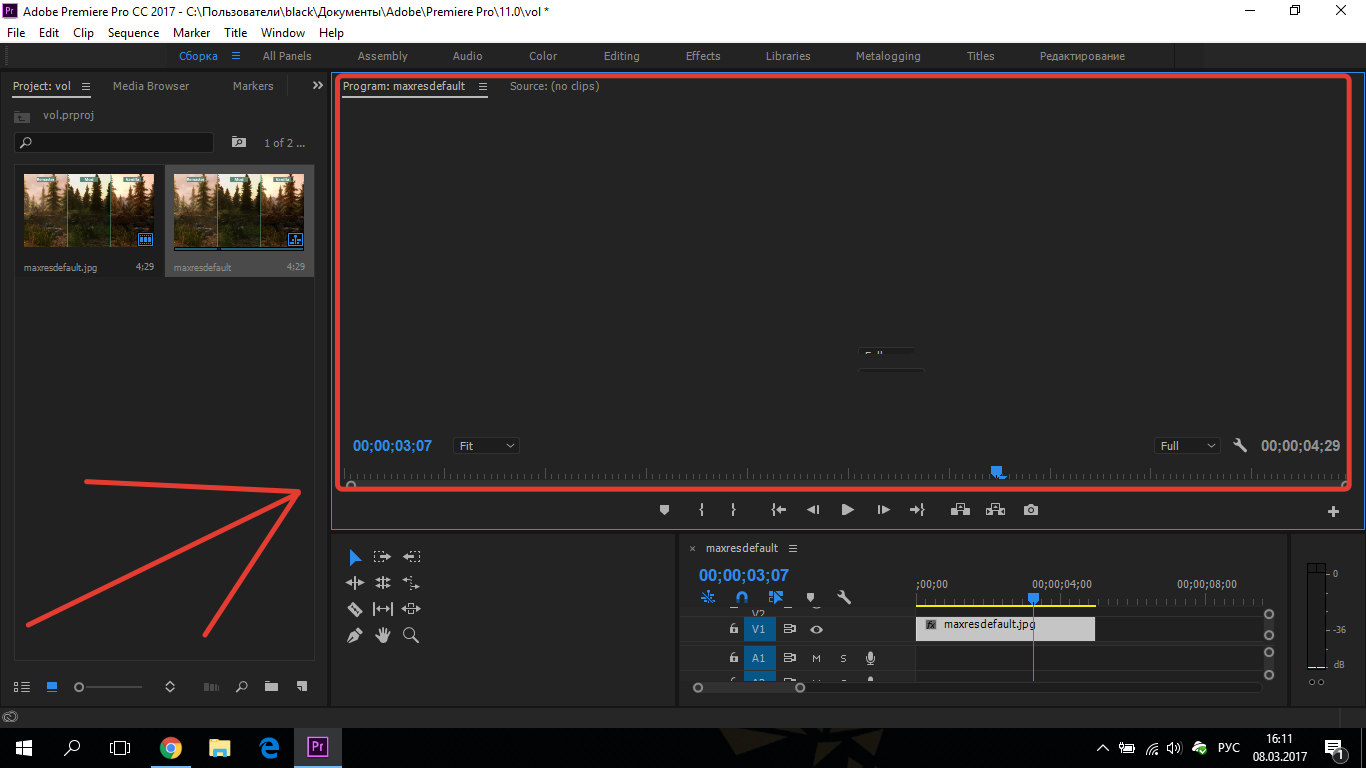Screen dimensions: 1366x768
Task: Select the Ripple Edit tool
Action: (355, 583)
